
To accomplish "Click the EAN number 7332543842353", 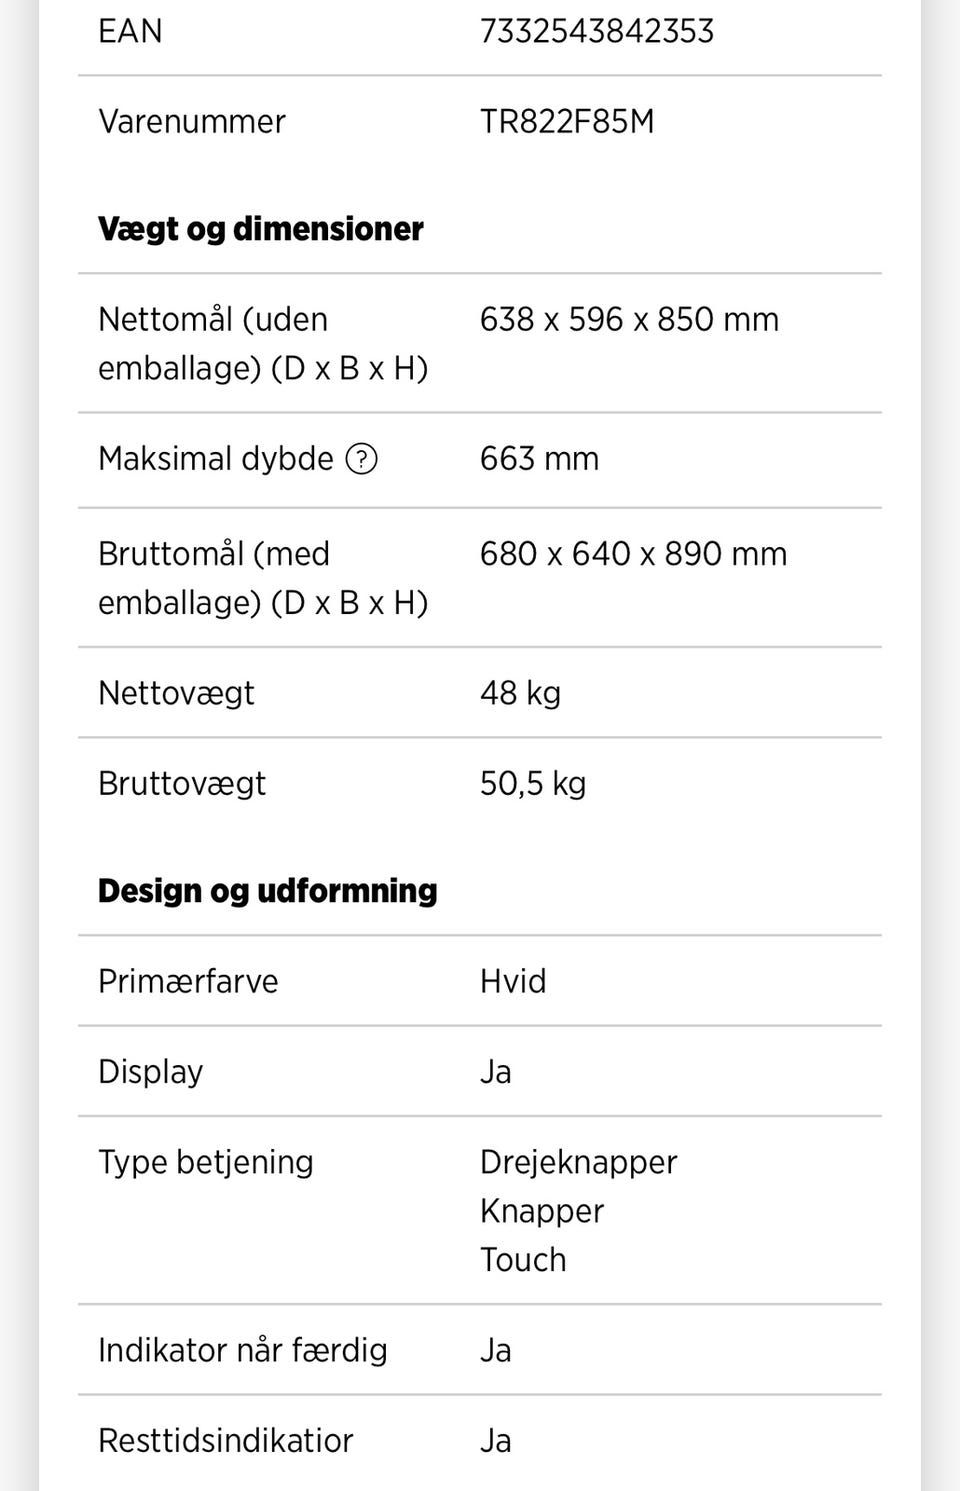I will [x=596, y=31].
